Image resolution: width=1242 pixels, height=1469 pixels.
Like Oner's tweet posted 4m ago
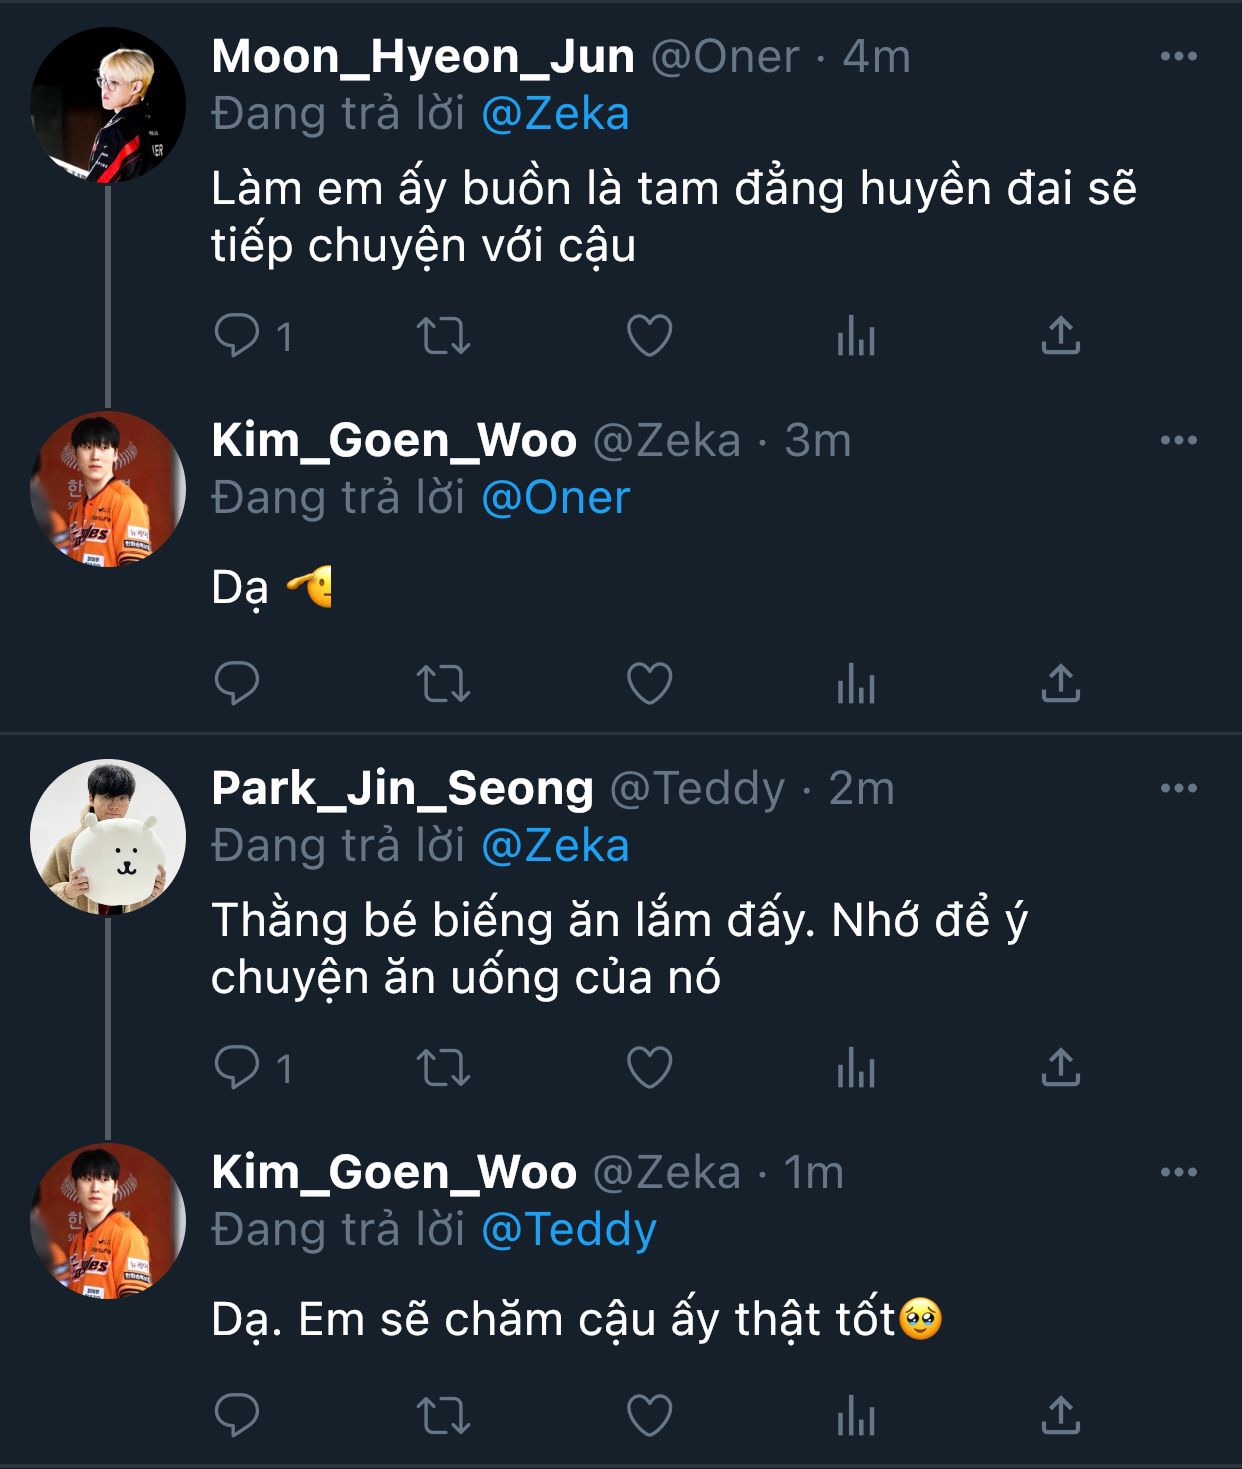click(x=649, y=335)
